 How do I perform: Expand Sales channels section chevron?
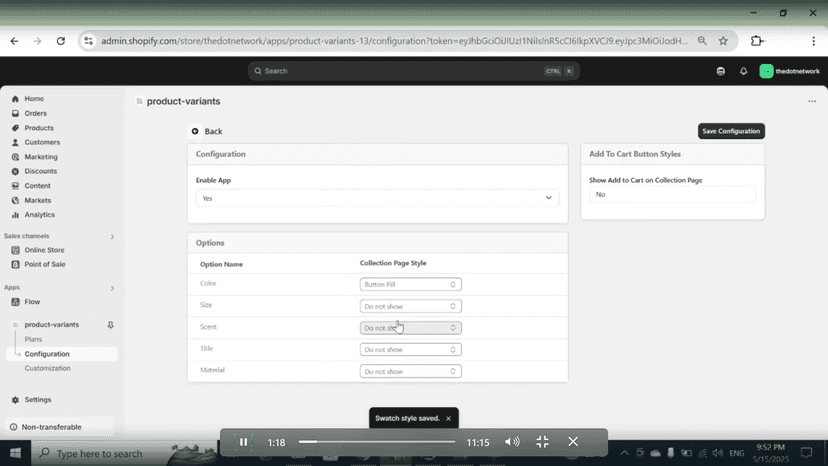(112, 236)
